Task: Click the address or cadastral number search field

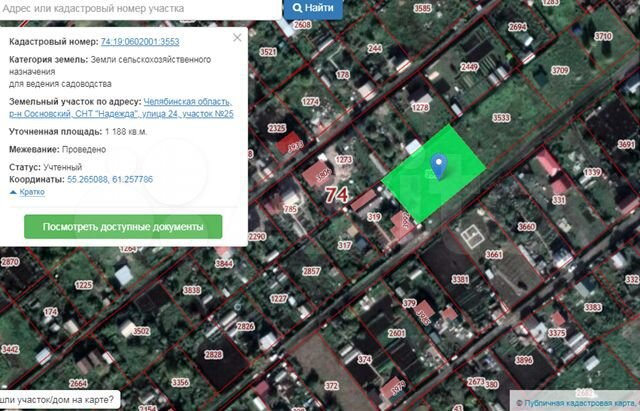Action: pyautogui.click(x=140, y=8)
